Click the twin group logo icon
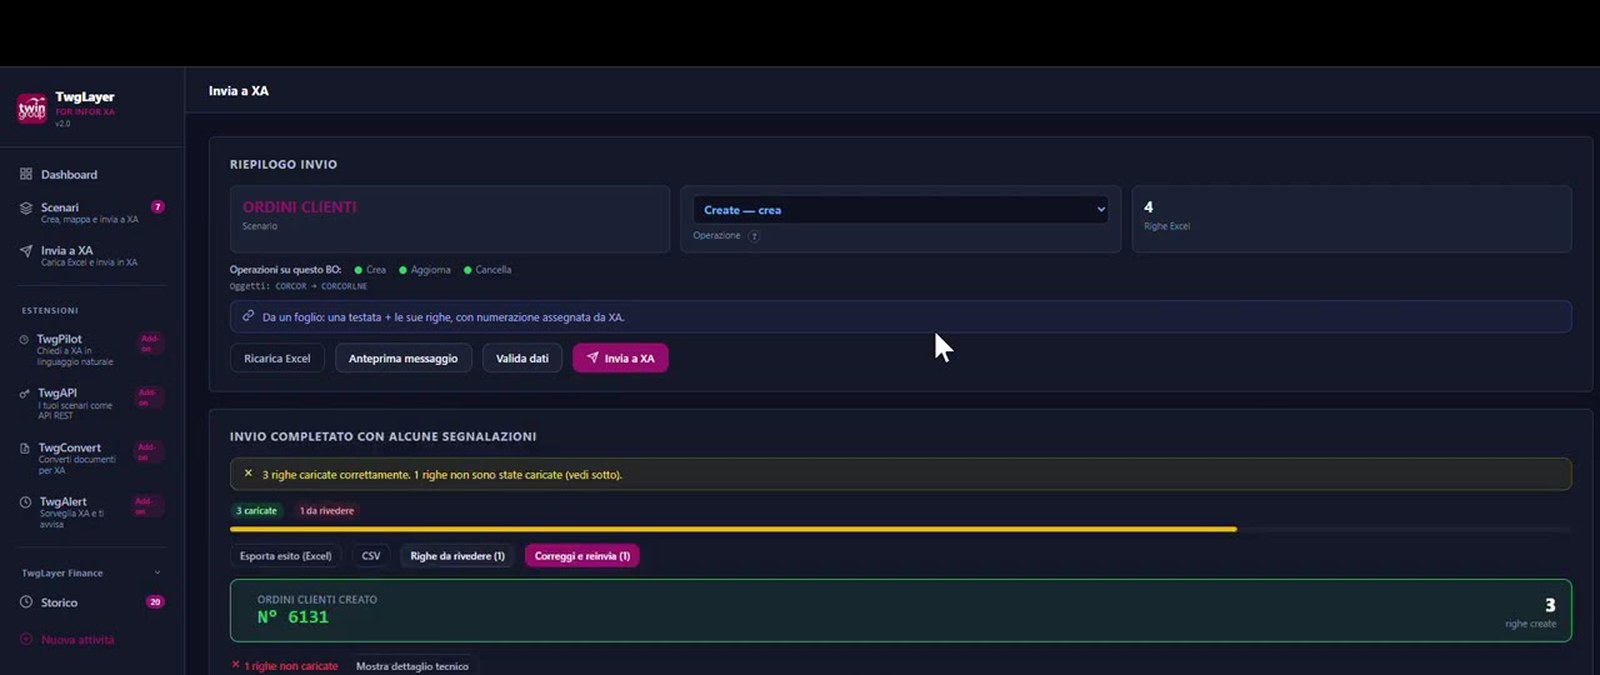Screen dimensions: 1600x675 [x=32, y=108]
